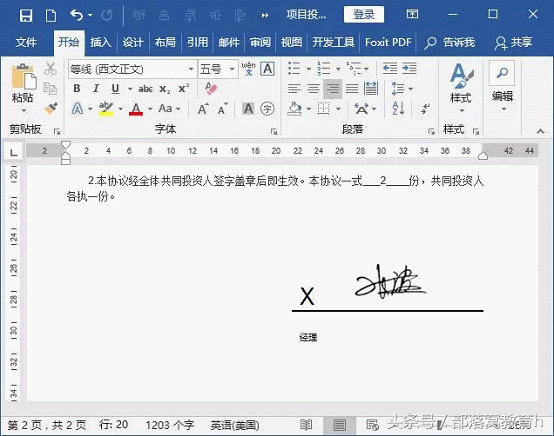Sort the selection (A–Z sort icon)
Viewport: 554px width, 436px height.
click(399, 108)
